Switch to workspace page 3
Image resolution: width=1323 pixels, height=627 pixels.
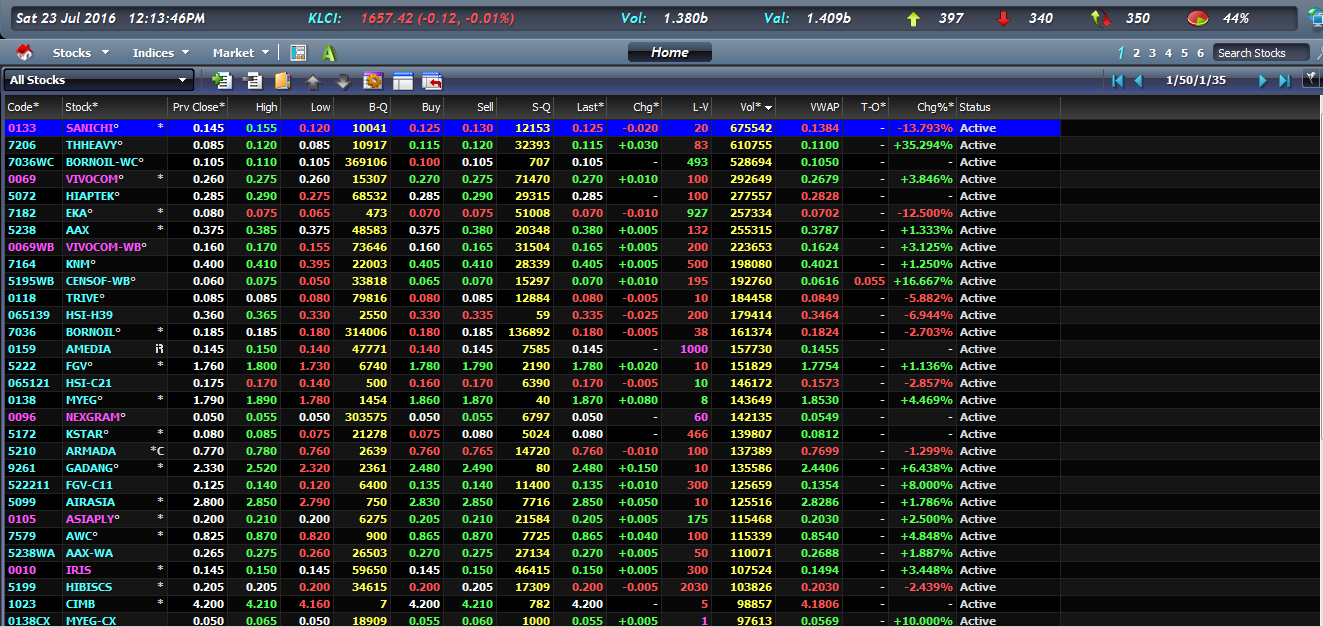[x=1153, y=53]
